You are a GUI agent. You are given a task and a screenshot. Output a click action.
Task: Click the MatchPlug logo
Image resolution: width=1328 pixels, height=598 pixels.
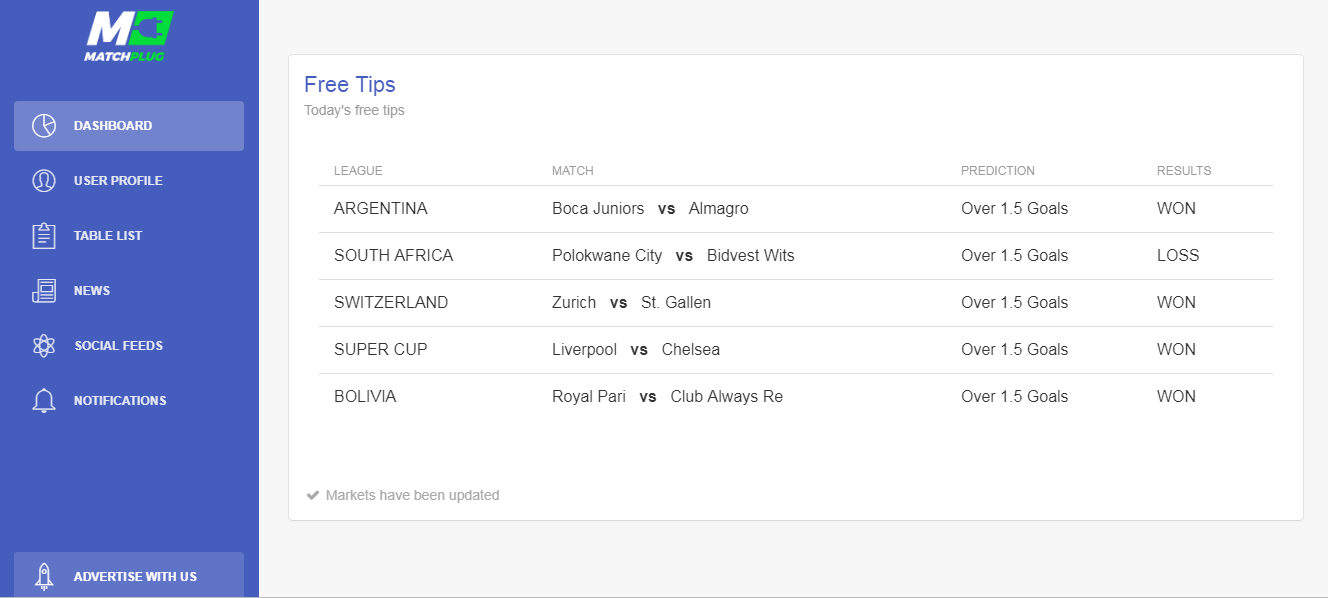[x=129, y=36]
